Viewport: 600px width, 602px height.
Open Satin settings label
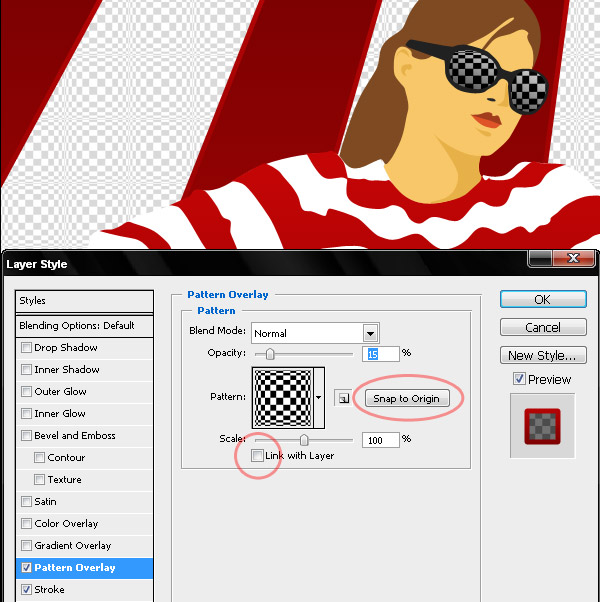tap(45, 501)
